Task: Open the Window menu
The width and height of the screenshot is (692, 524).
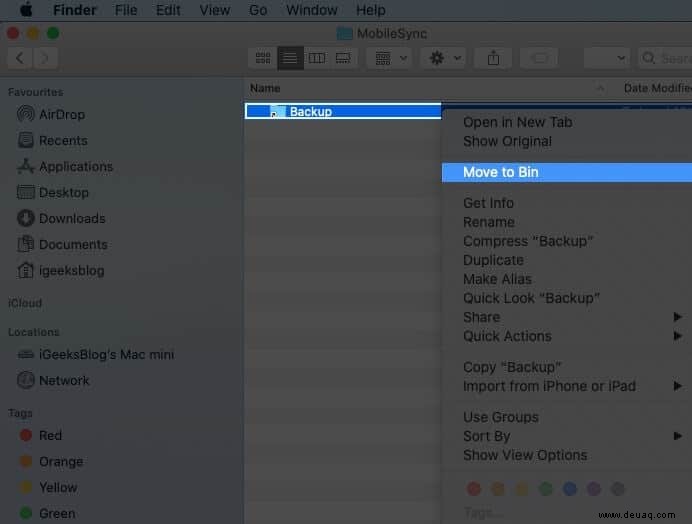Action: (312, 10)
